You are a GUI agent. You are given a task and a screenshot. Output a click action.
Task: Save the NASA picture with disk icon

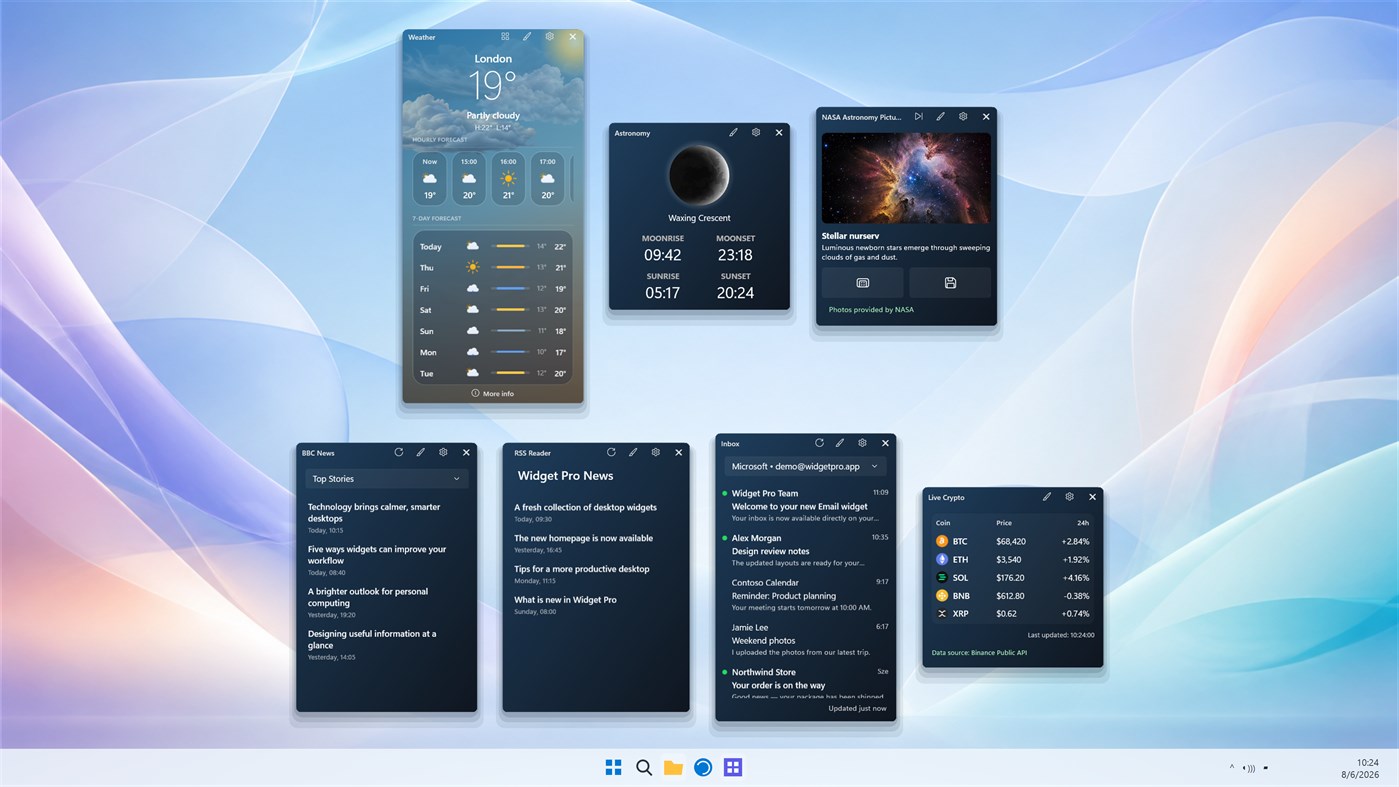tap(950, 283)
